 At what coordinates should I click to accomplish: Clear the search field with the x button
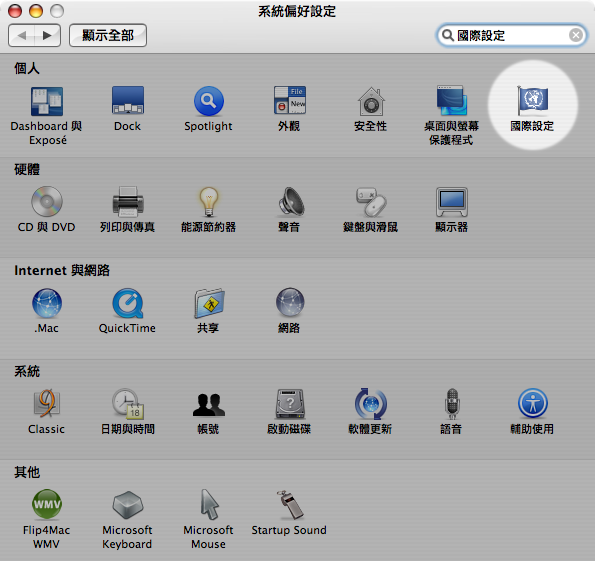[576, 35]
